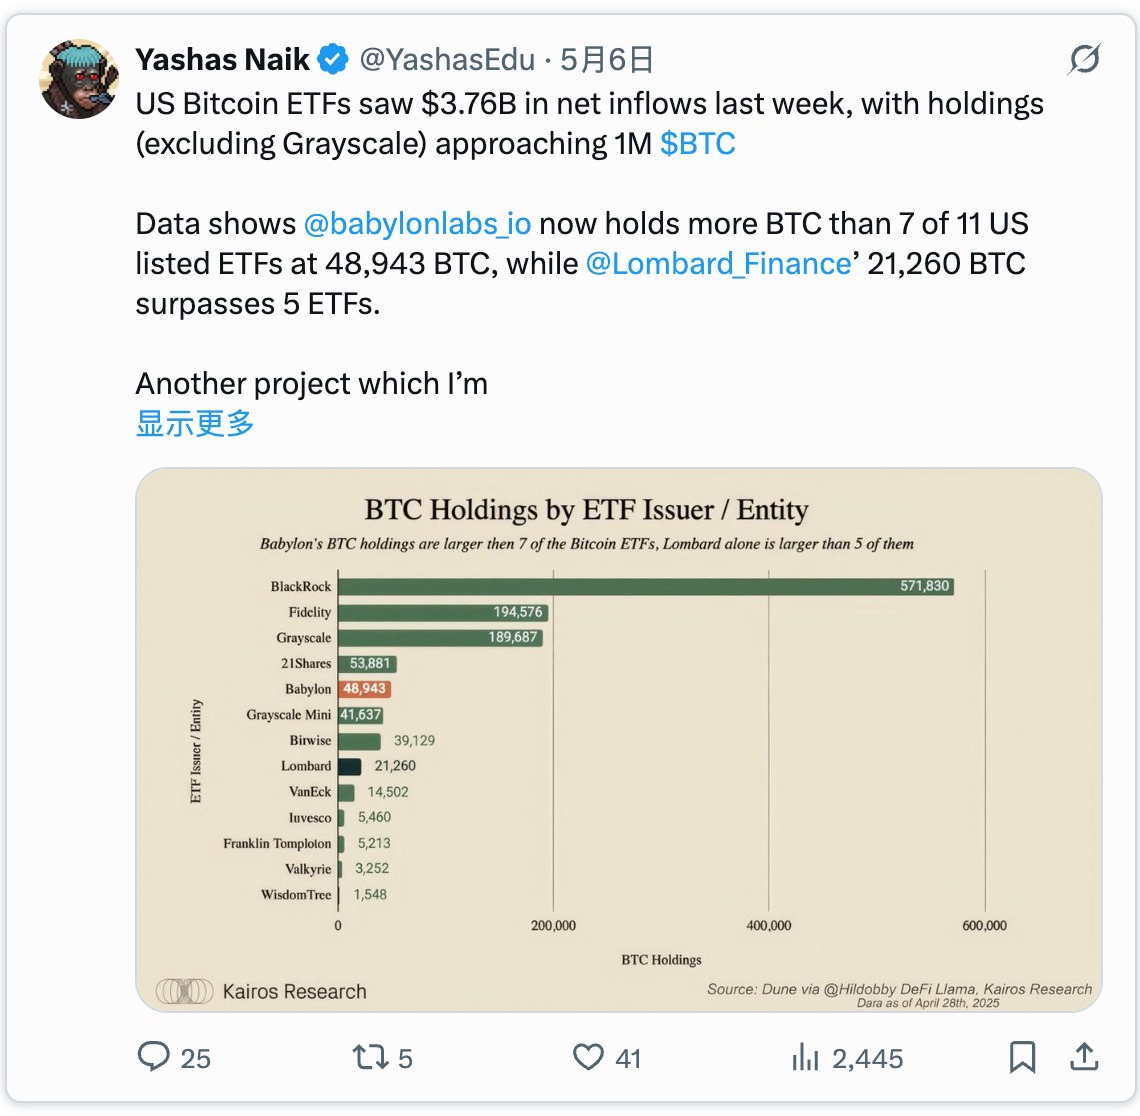This screenshot has height=1116, width=1140.
Task: Like the tweet using the heart icon
Action: click(588, 1057)
